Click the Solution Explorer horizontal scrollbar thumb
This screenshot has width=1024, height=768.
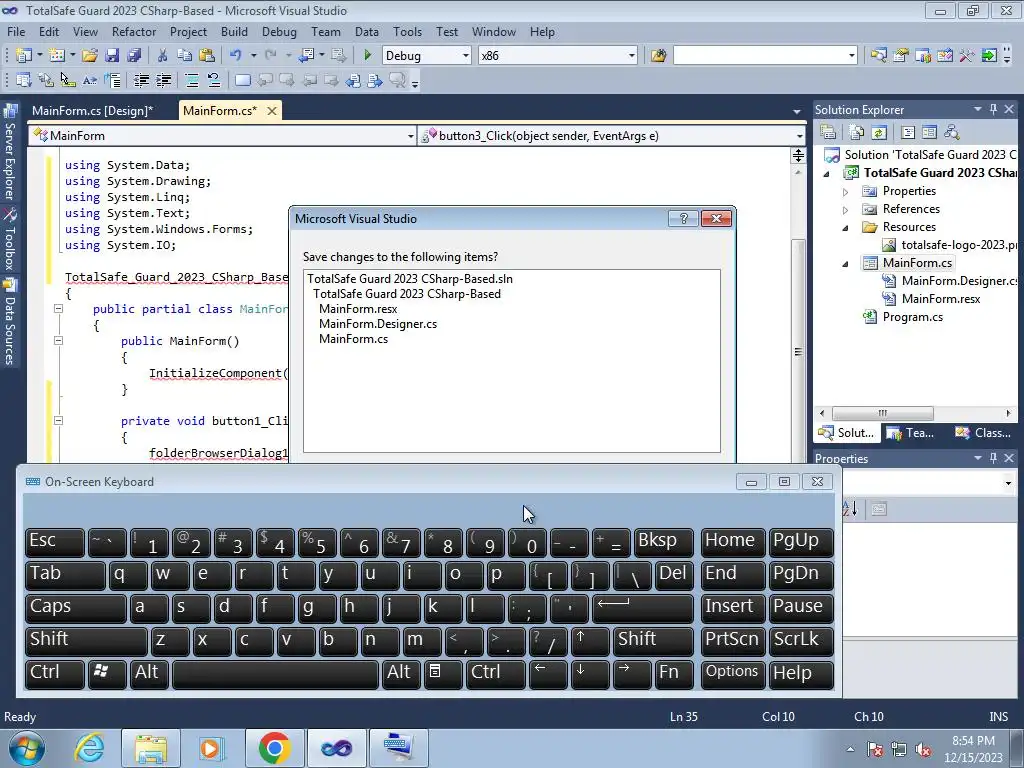coord(883,413)
